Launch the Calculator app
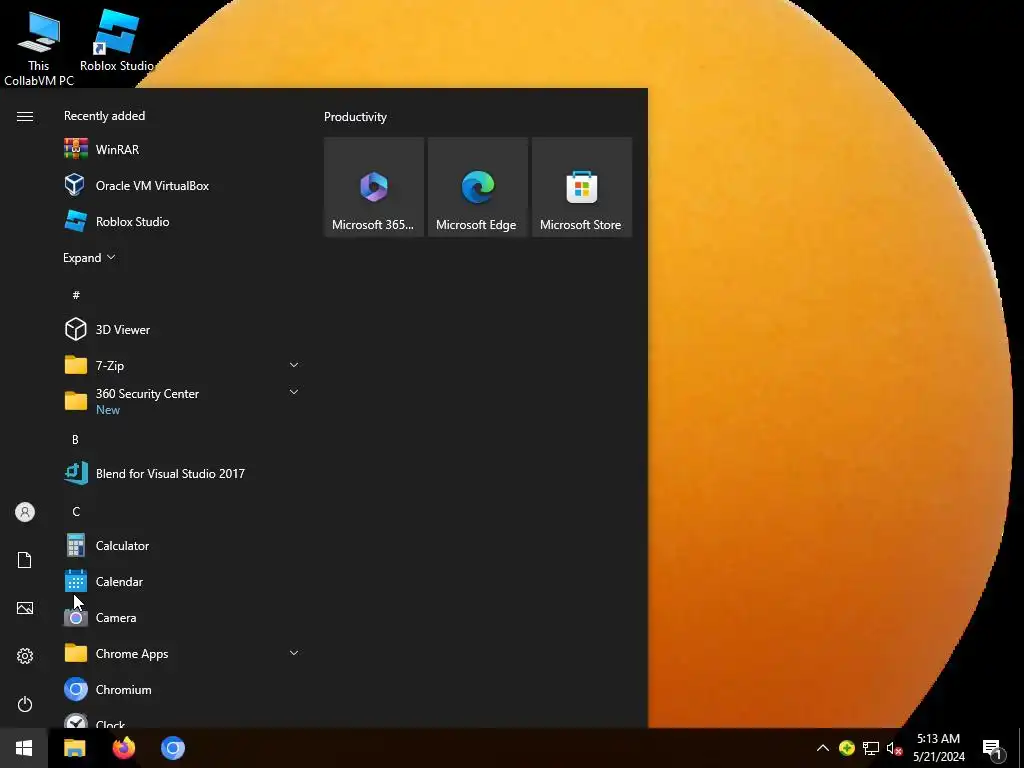This screenshot has width=1024, height=768. 182,545
